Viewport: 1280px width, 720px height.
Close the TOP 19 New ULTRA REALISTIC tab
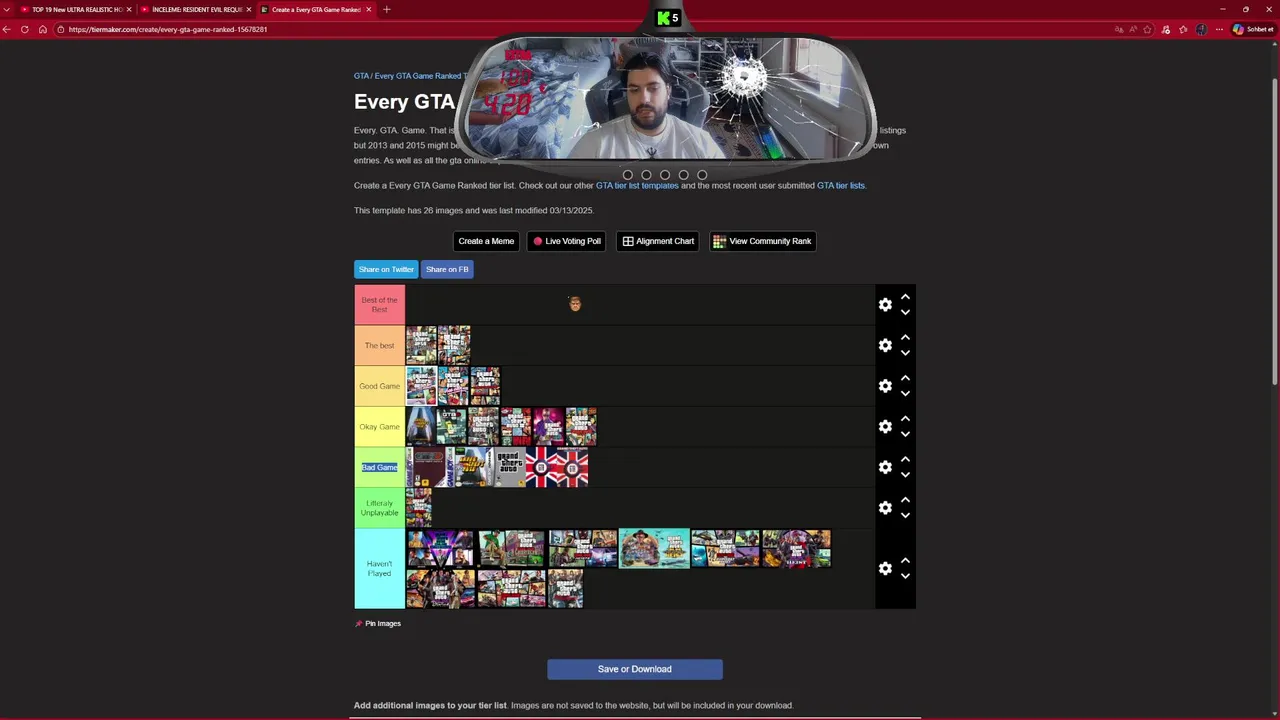(129, 9)
